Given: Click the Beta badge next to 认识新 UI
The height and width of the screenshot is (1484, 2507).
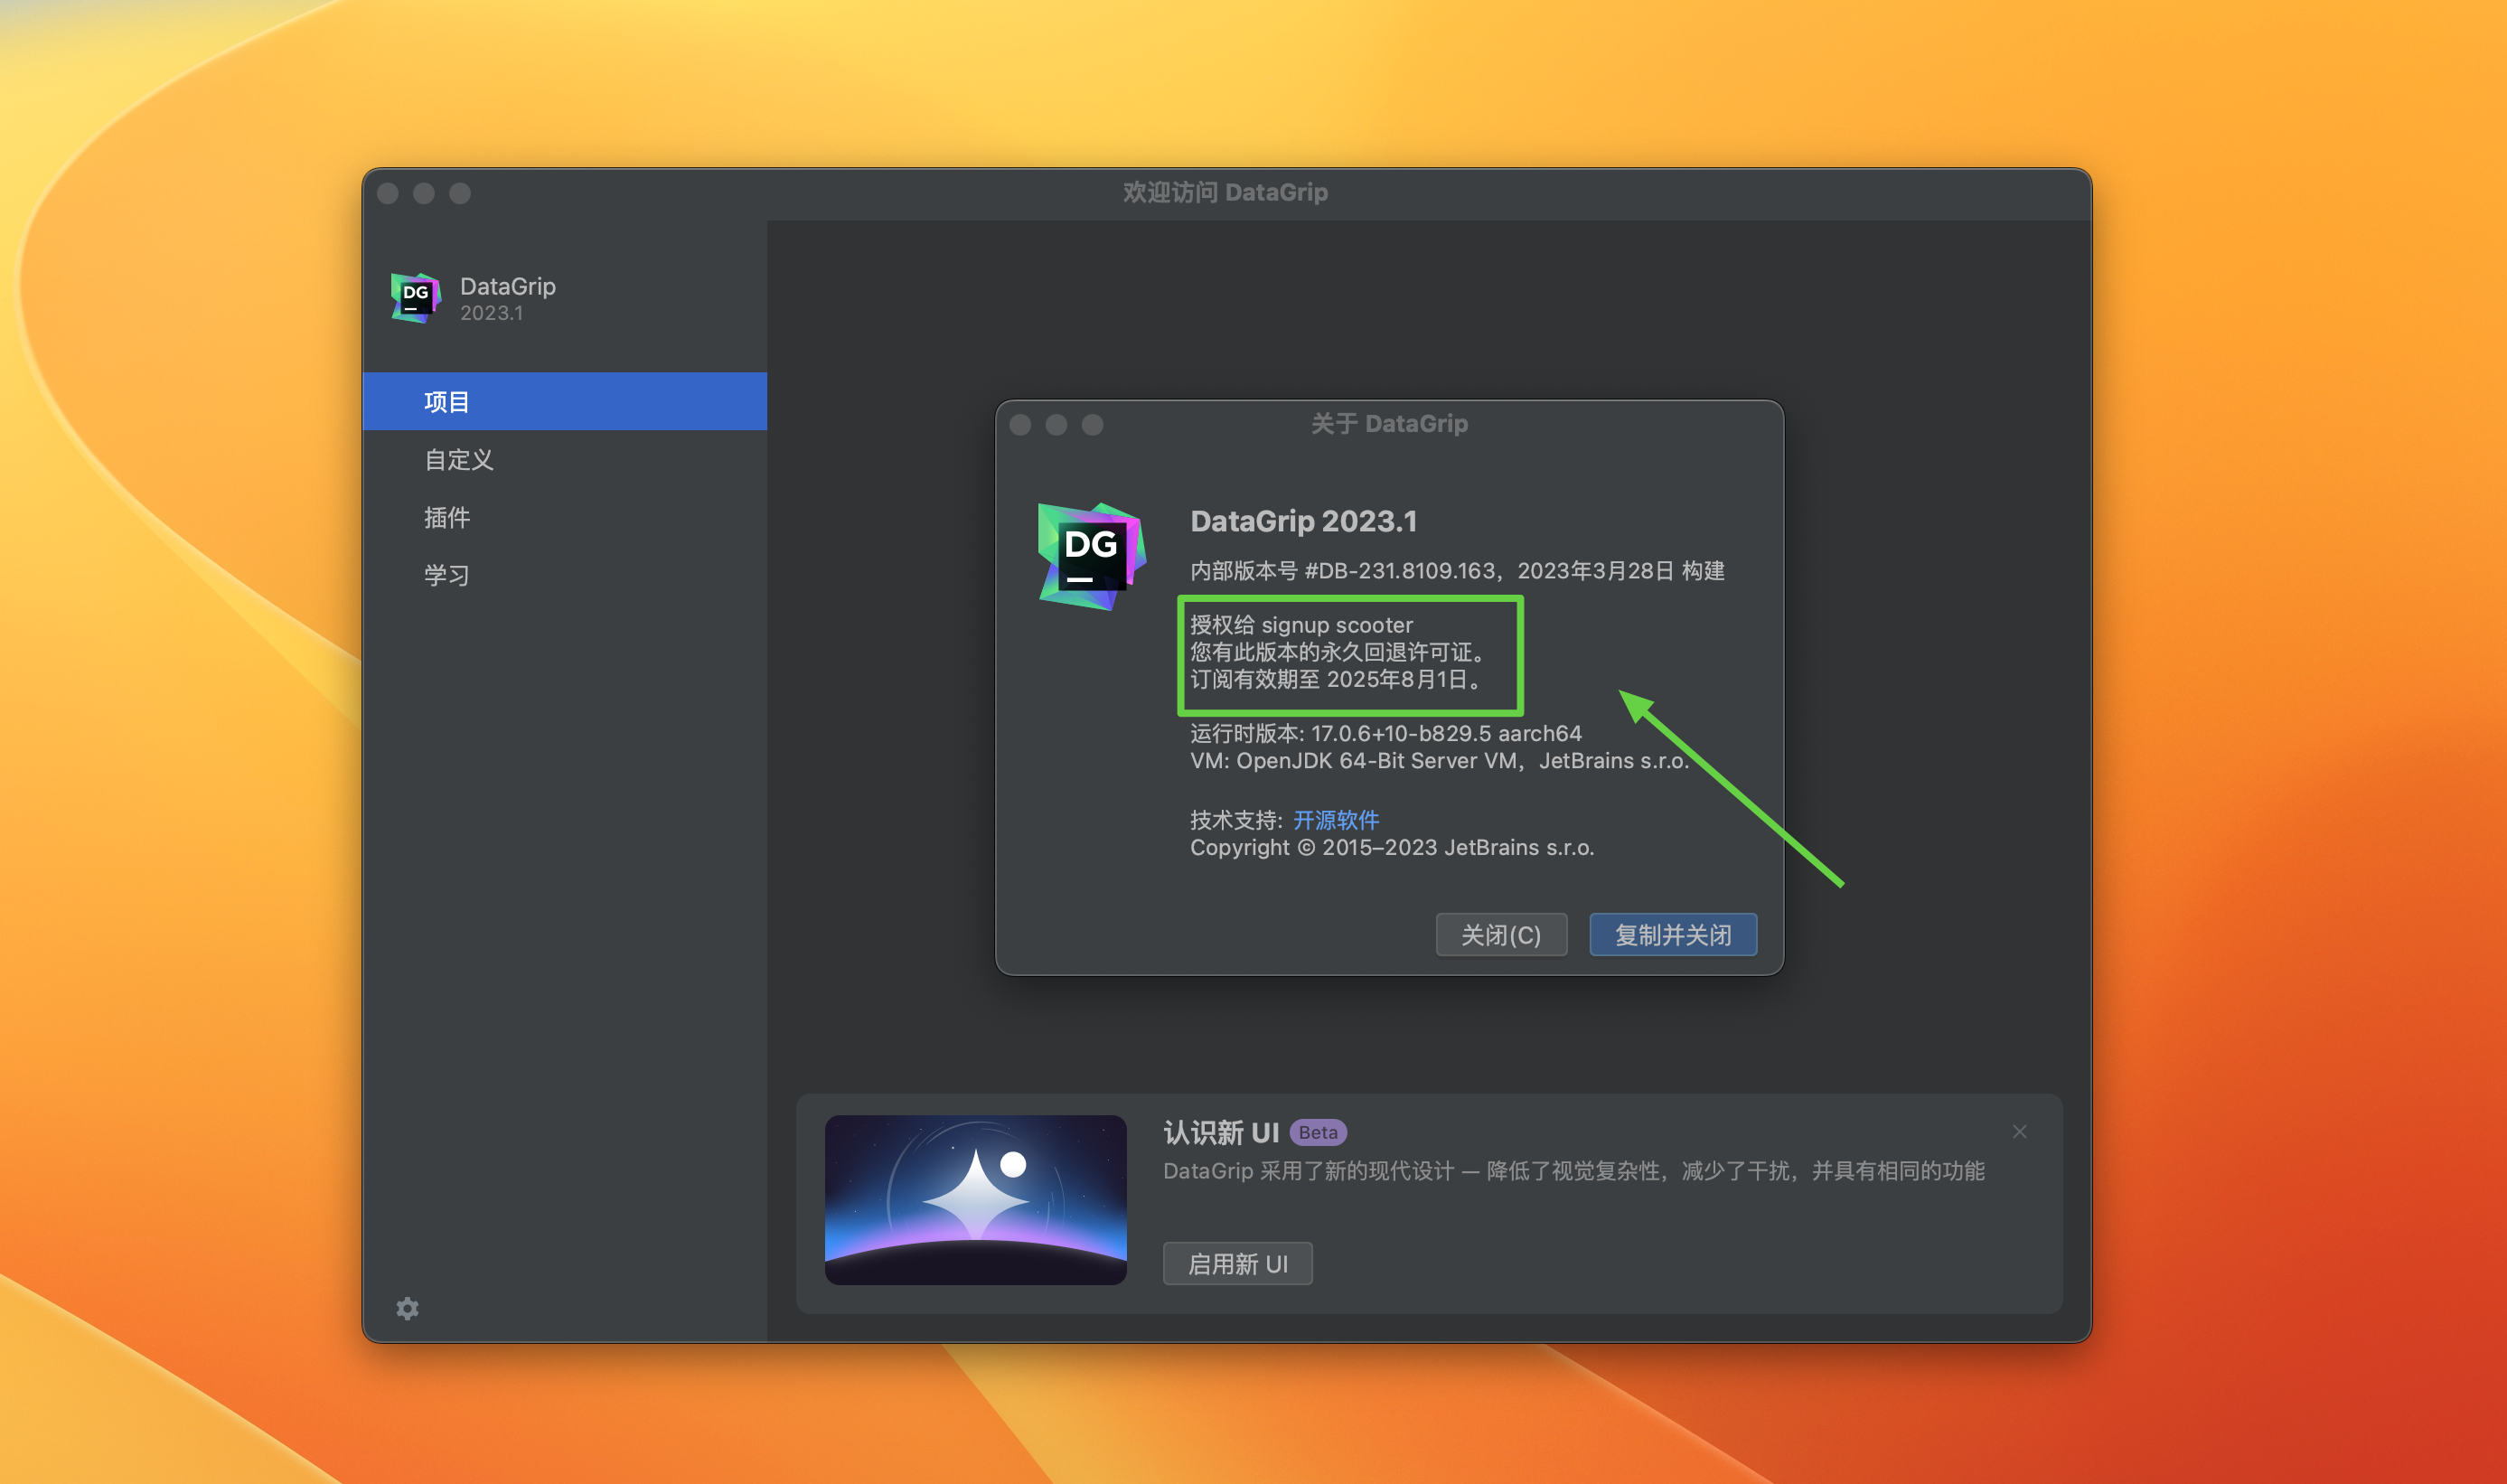Looking at the screenshot, I should pyautogui.click(x=1318, y=1132).
